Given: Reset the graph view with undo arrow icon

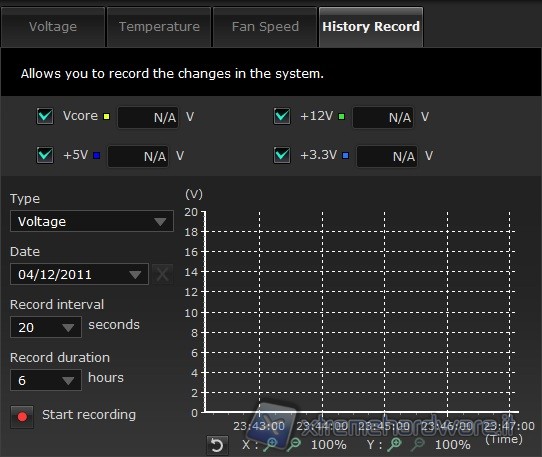Looking at the screenshot, I should [217, 445].
